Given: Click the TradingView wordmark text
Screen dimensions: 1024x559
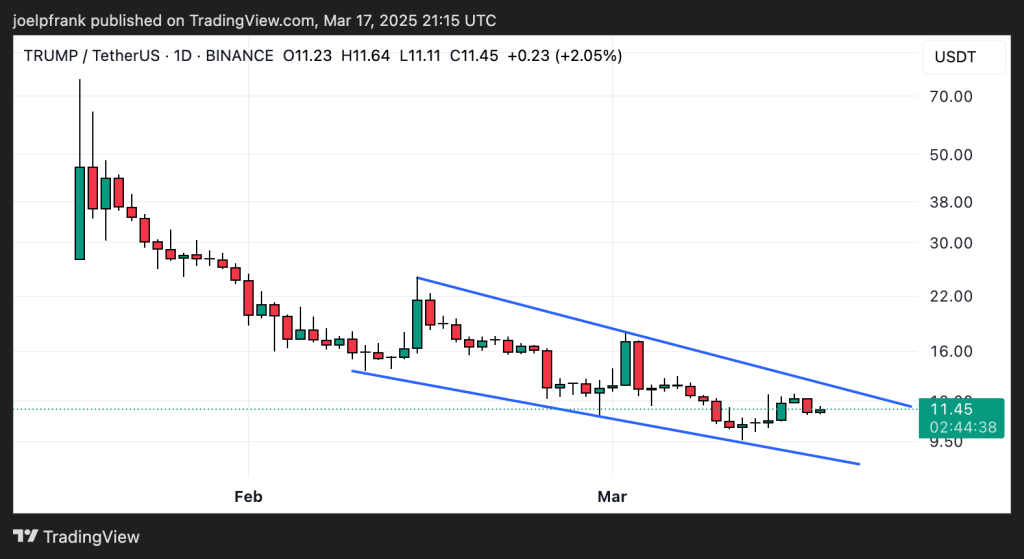Looking at the screenshot, I should (91, 537).
